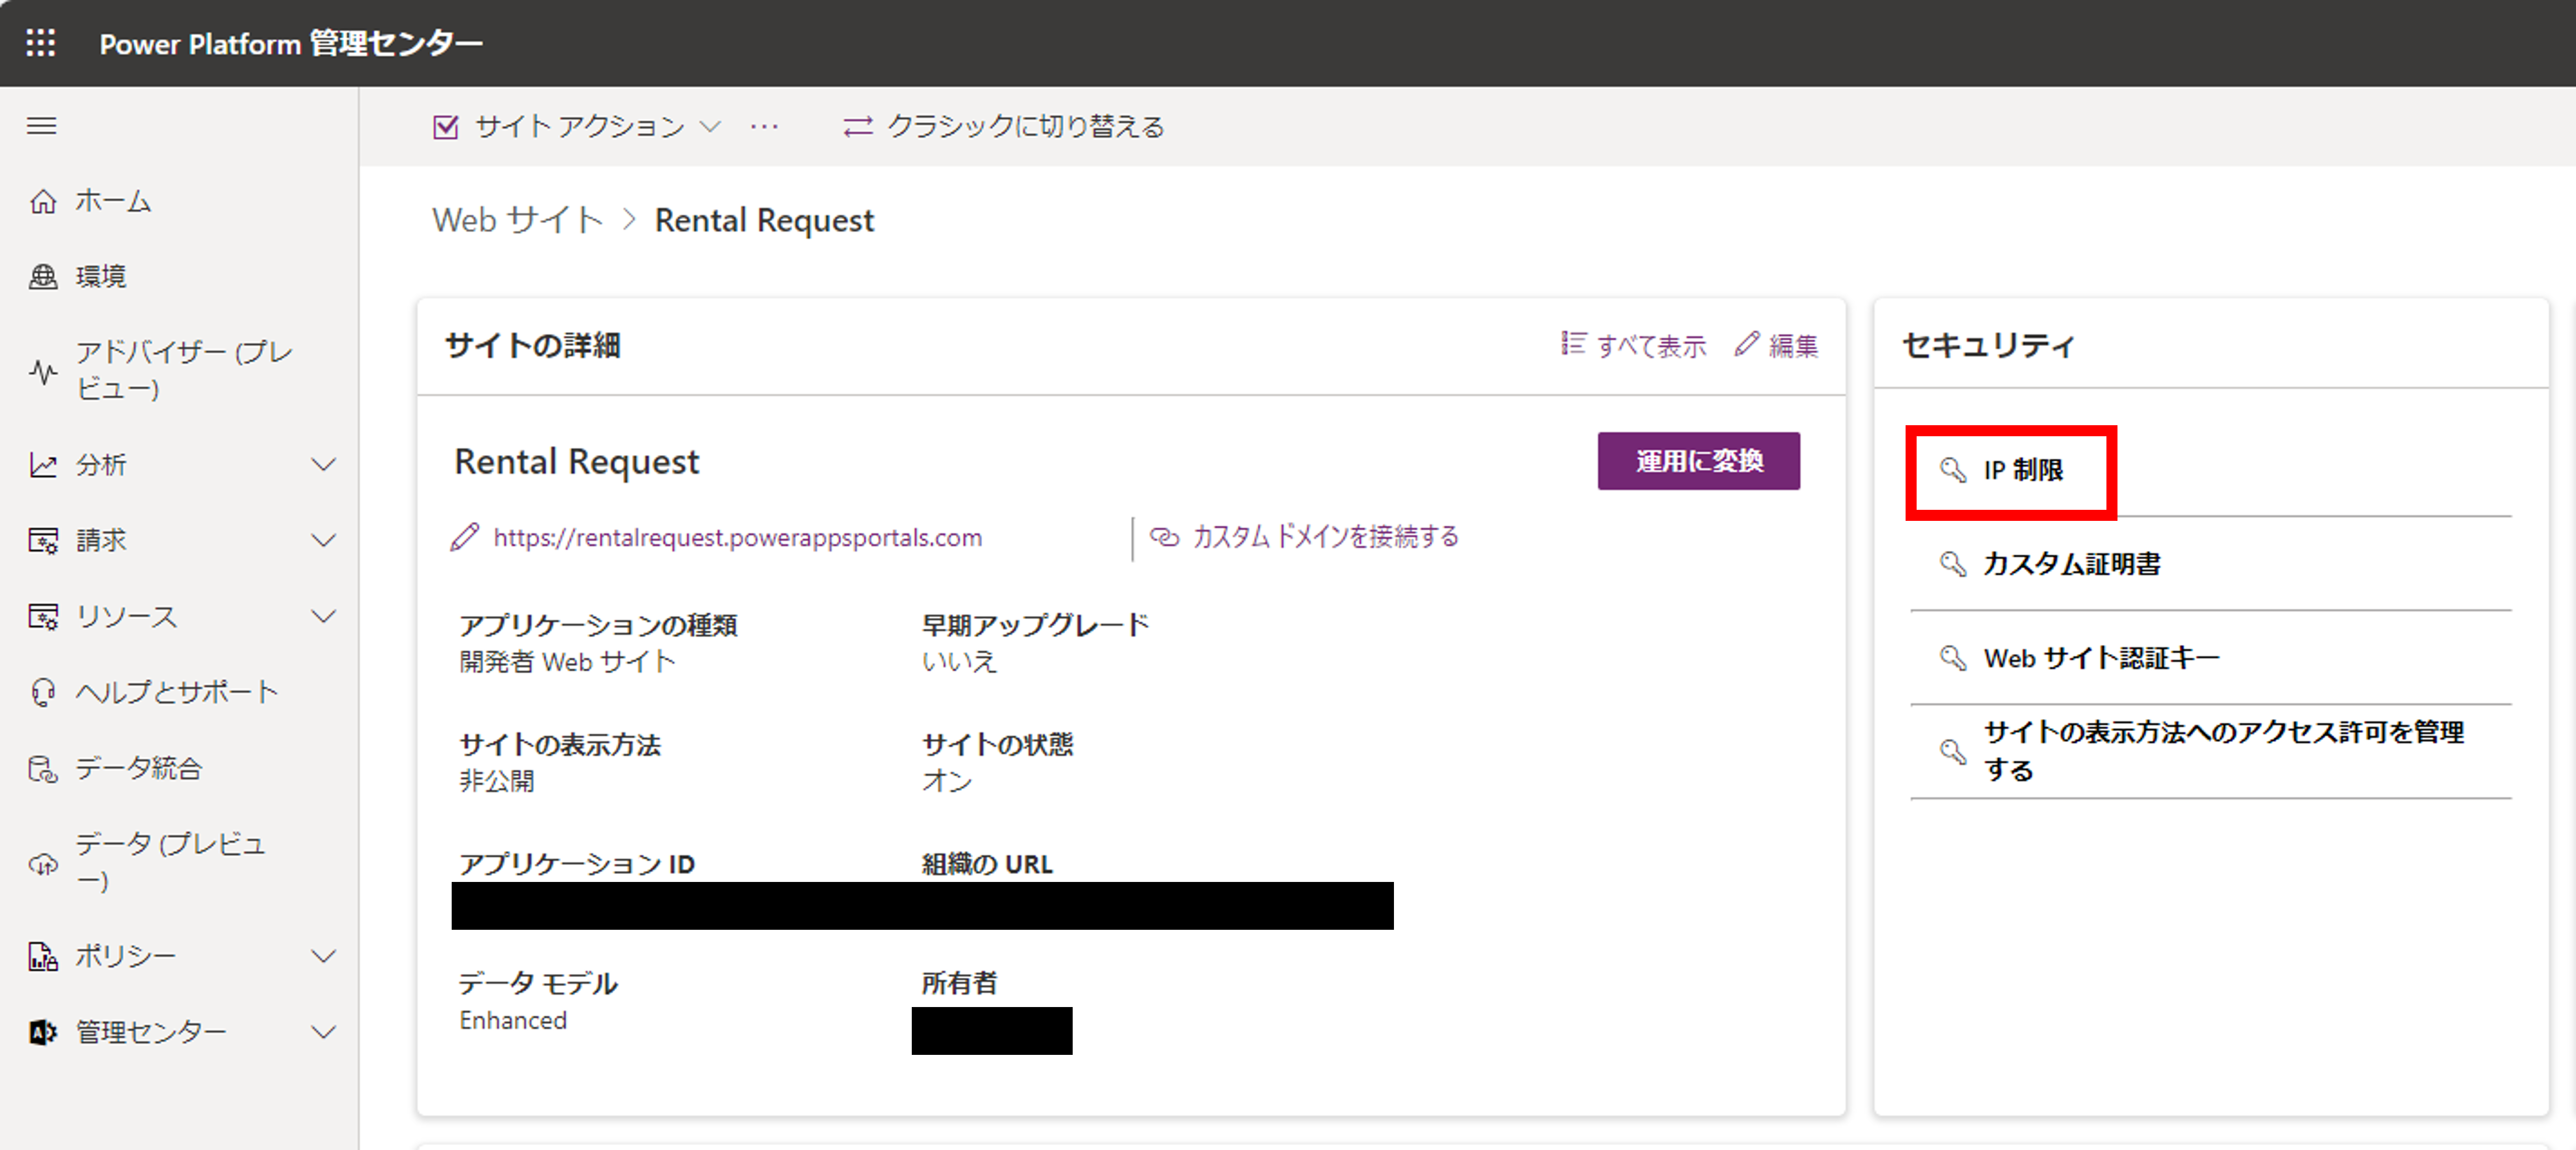Click the Enhanced data model value

click(x=513, y=1020)
